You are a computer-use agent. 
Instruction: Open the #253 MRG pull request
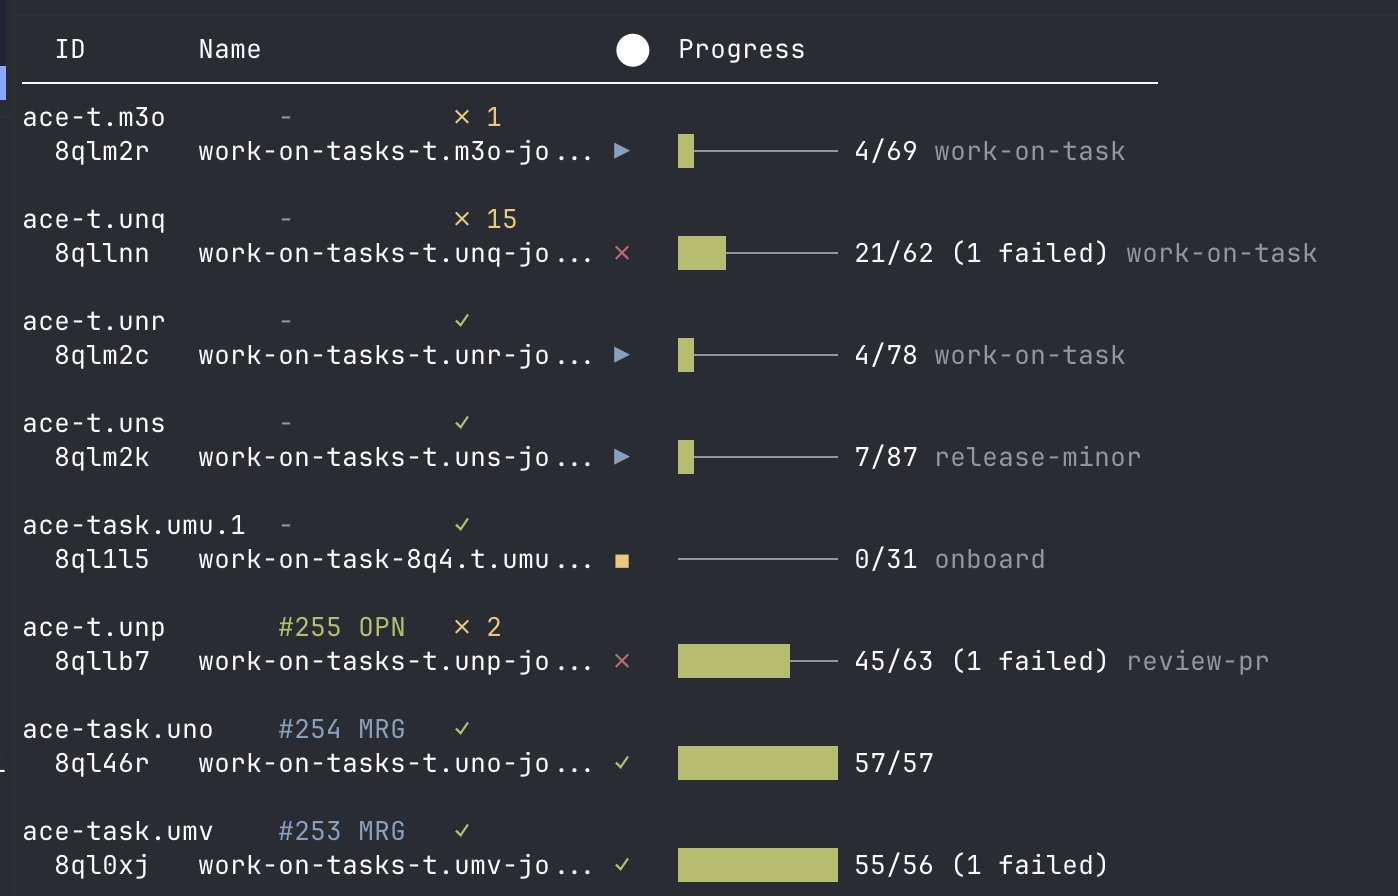341,831
